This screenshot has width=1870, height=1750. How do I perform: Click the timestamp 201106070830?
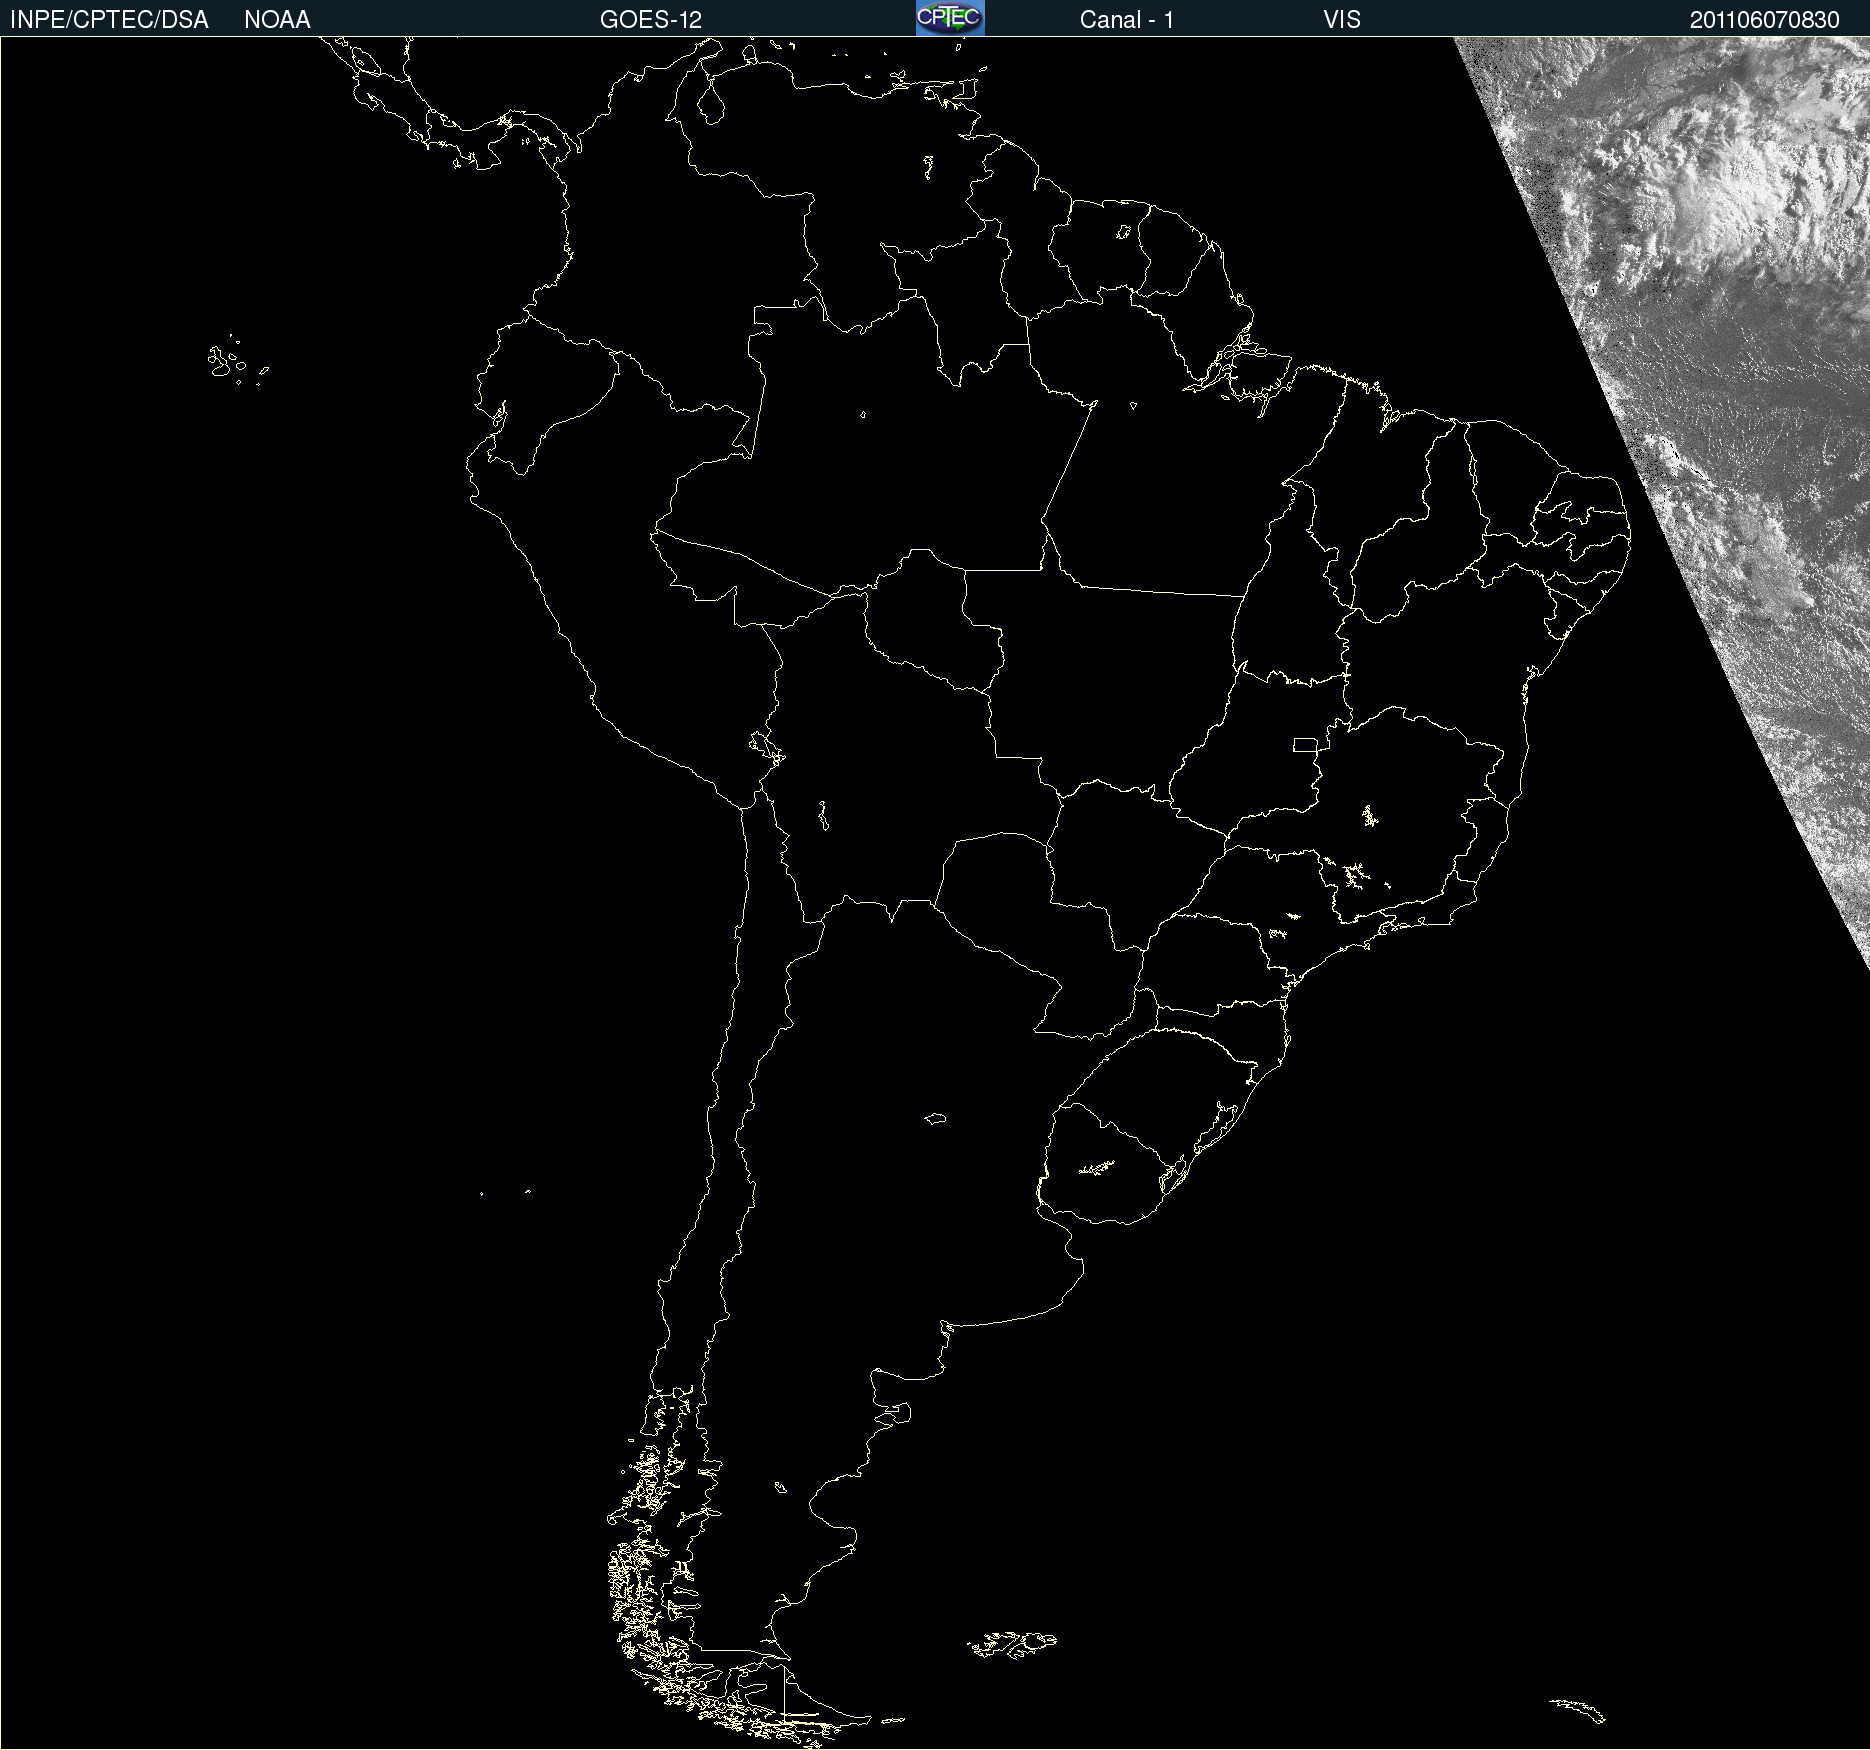1765,20
